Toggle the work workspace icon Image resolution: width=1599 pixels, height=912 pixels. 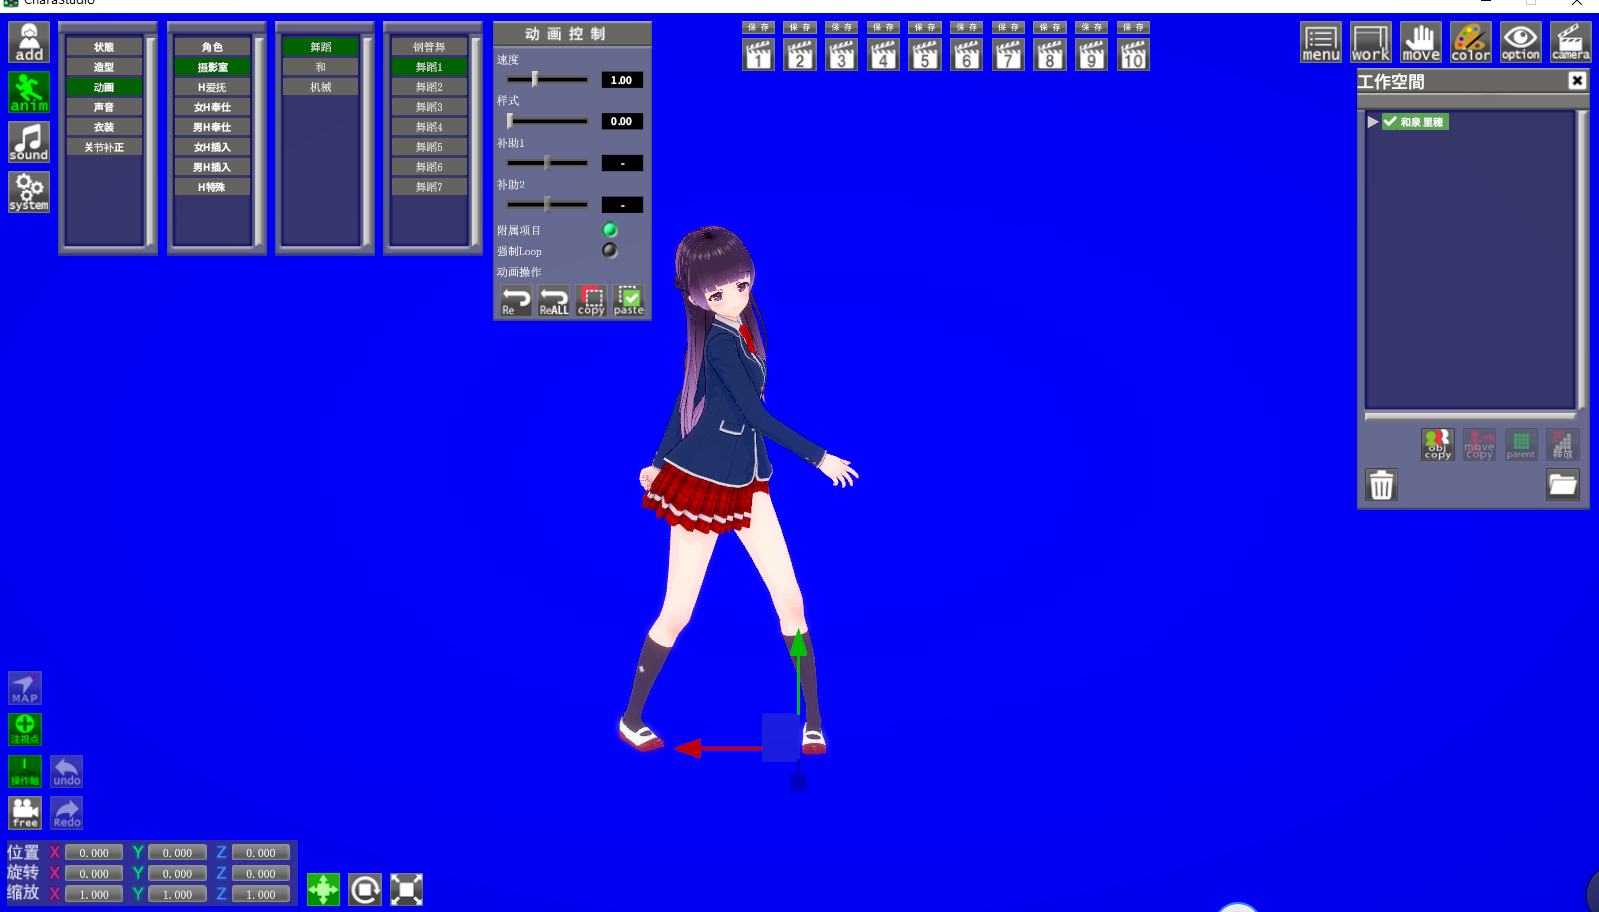[1371, 42]
